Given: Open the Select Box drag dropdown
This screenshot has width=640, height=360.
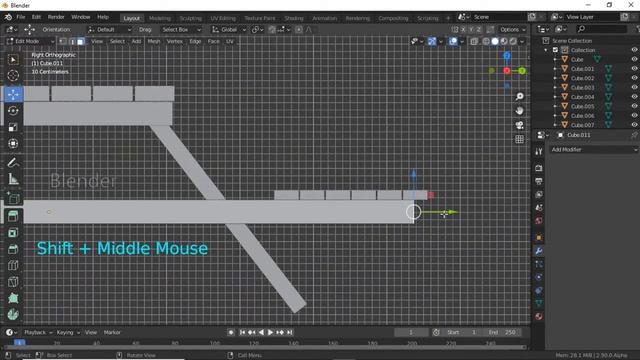Looking at the screenshot, I should [181, 29].
